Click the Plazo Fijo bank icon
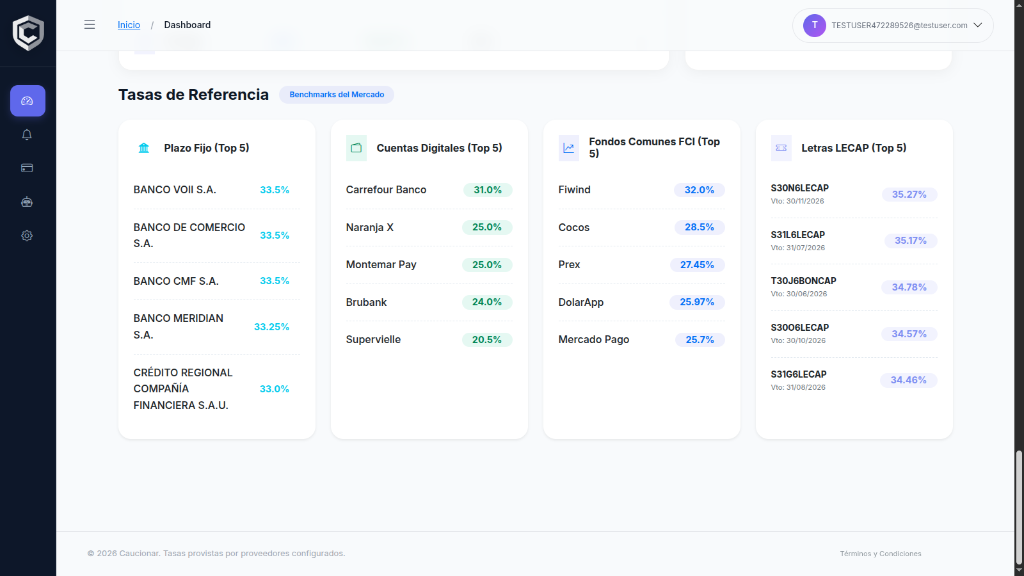This screenshot has height=576, width=1024. click(144, 148)
